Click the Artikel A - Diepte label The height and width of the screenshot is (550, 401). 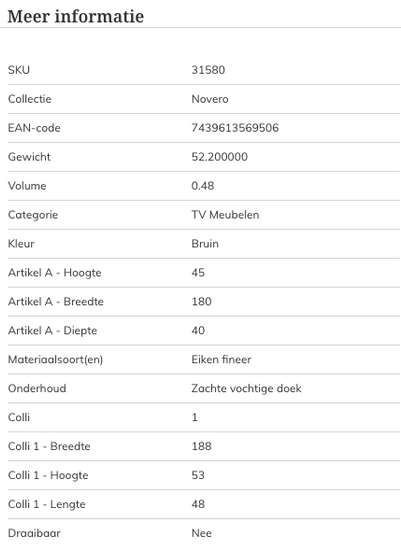pos(53,330)
